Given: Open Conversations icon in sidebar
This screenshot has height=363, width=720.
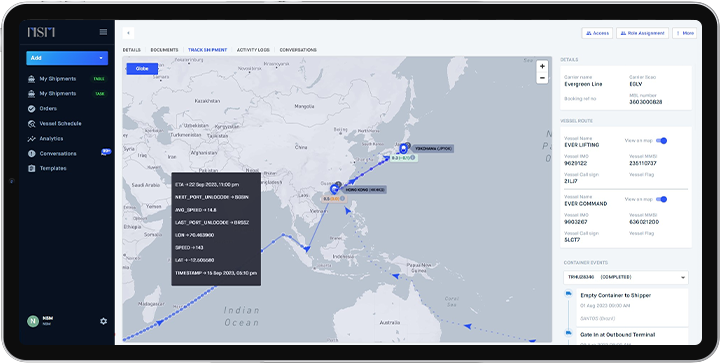Looking at the screenshot, I should click(31, 154).
